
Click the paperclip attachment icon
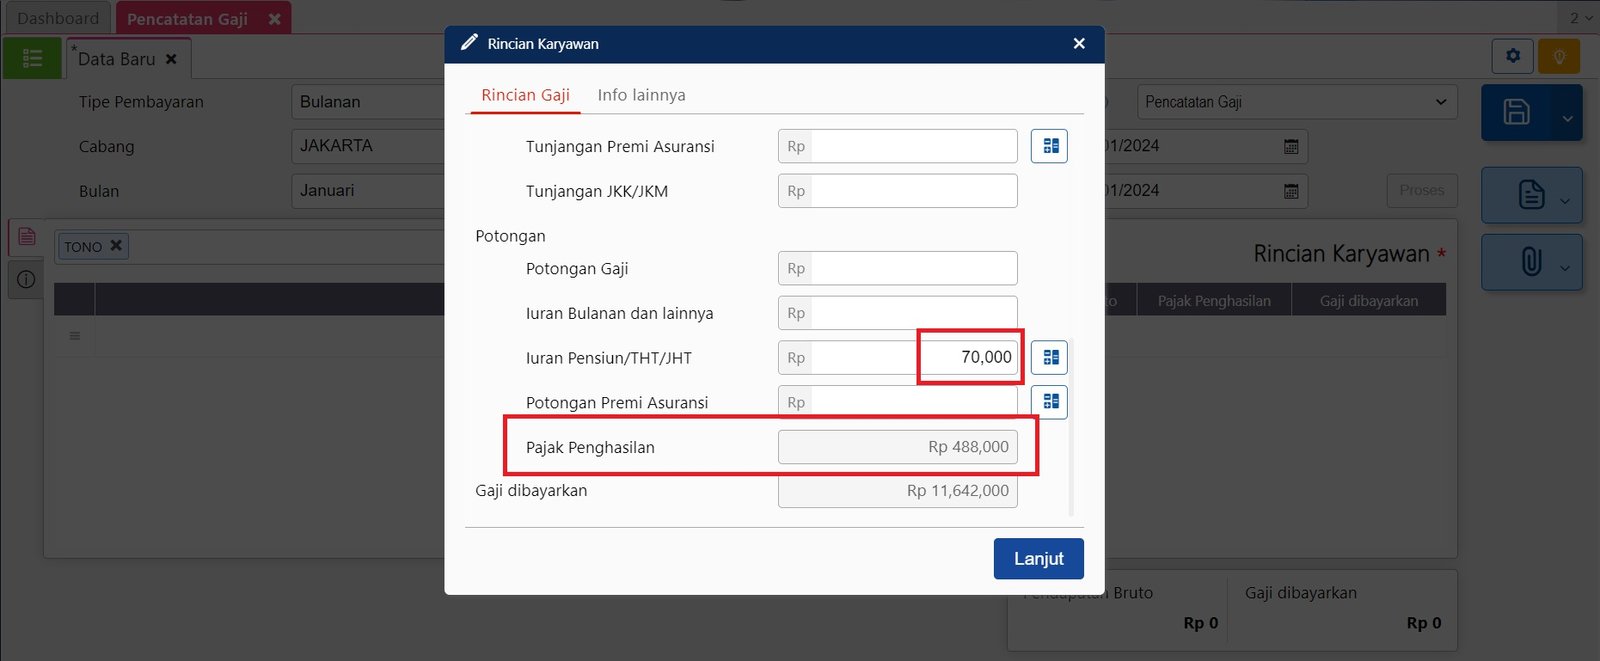1530,262
